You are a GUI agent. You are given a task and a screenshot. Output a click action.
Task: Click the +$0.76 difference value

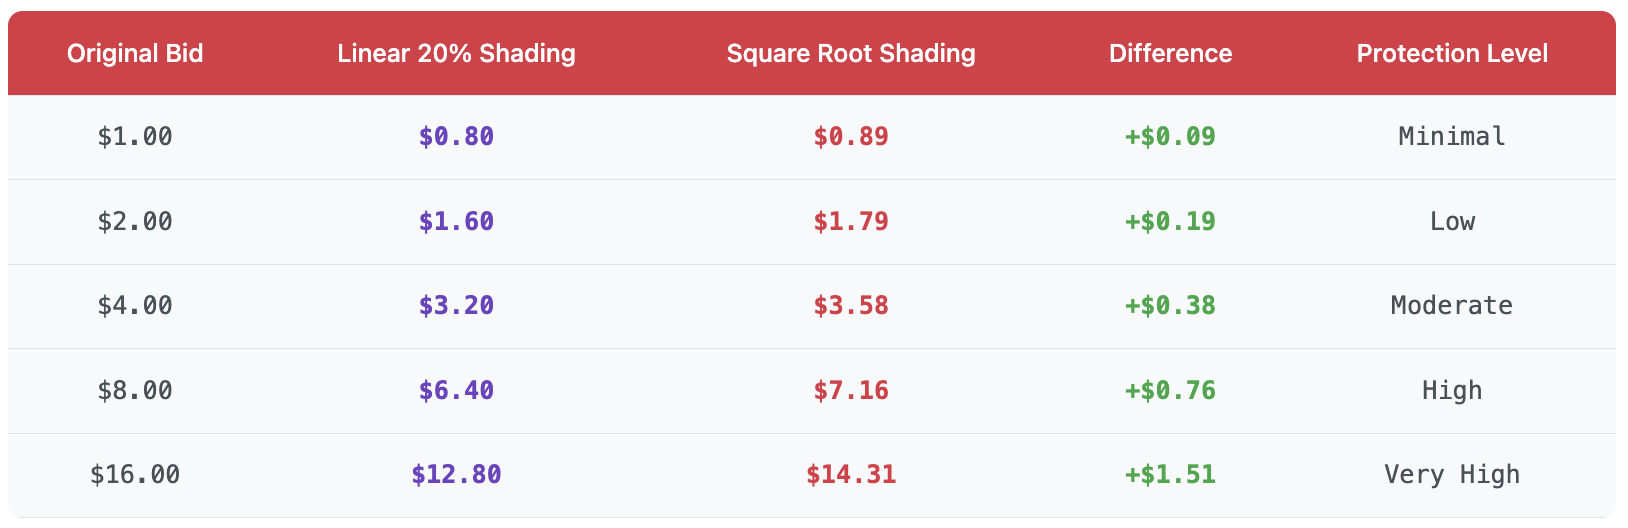pos(1170,390)
